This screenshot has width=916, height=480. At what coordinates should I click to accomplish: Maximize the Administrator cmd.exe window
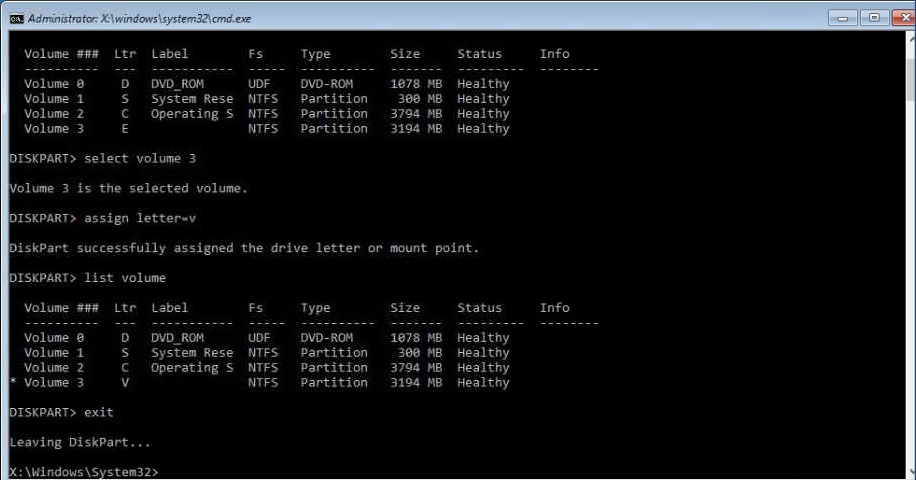(874, 18)
